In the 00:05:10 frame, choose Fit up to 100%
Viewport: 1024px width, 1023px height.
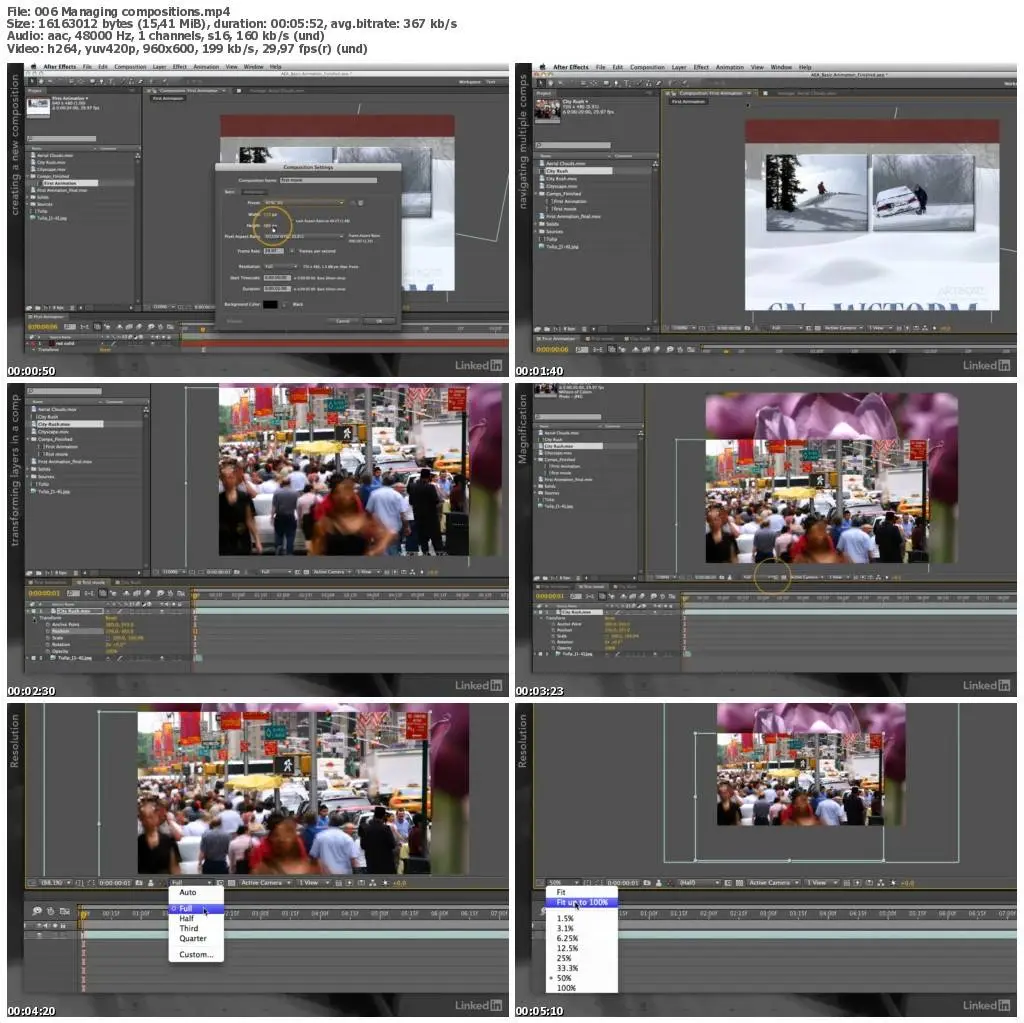(582, 902)
